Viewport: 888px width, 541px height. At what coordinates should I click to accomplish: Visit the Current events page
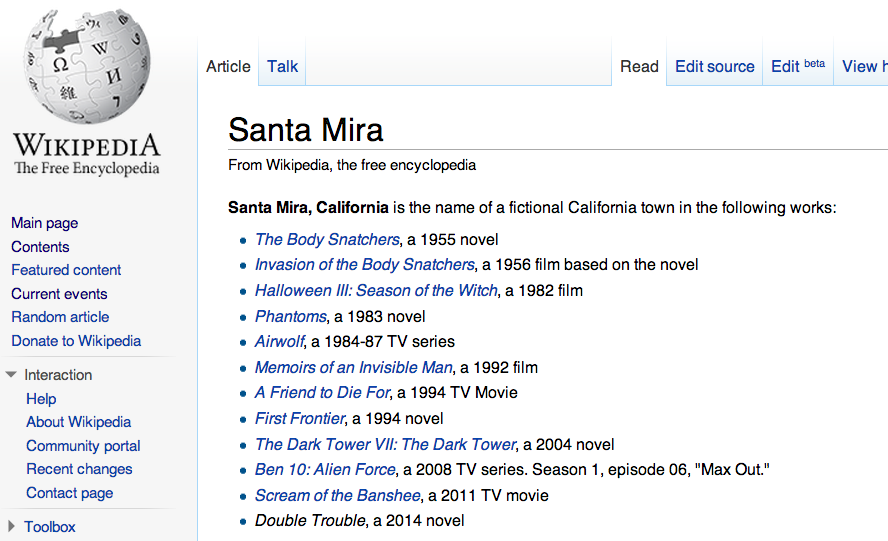tap(59, 294)
